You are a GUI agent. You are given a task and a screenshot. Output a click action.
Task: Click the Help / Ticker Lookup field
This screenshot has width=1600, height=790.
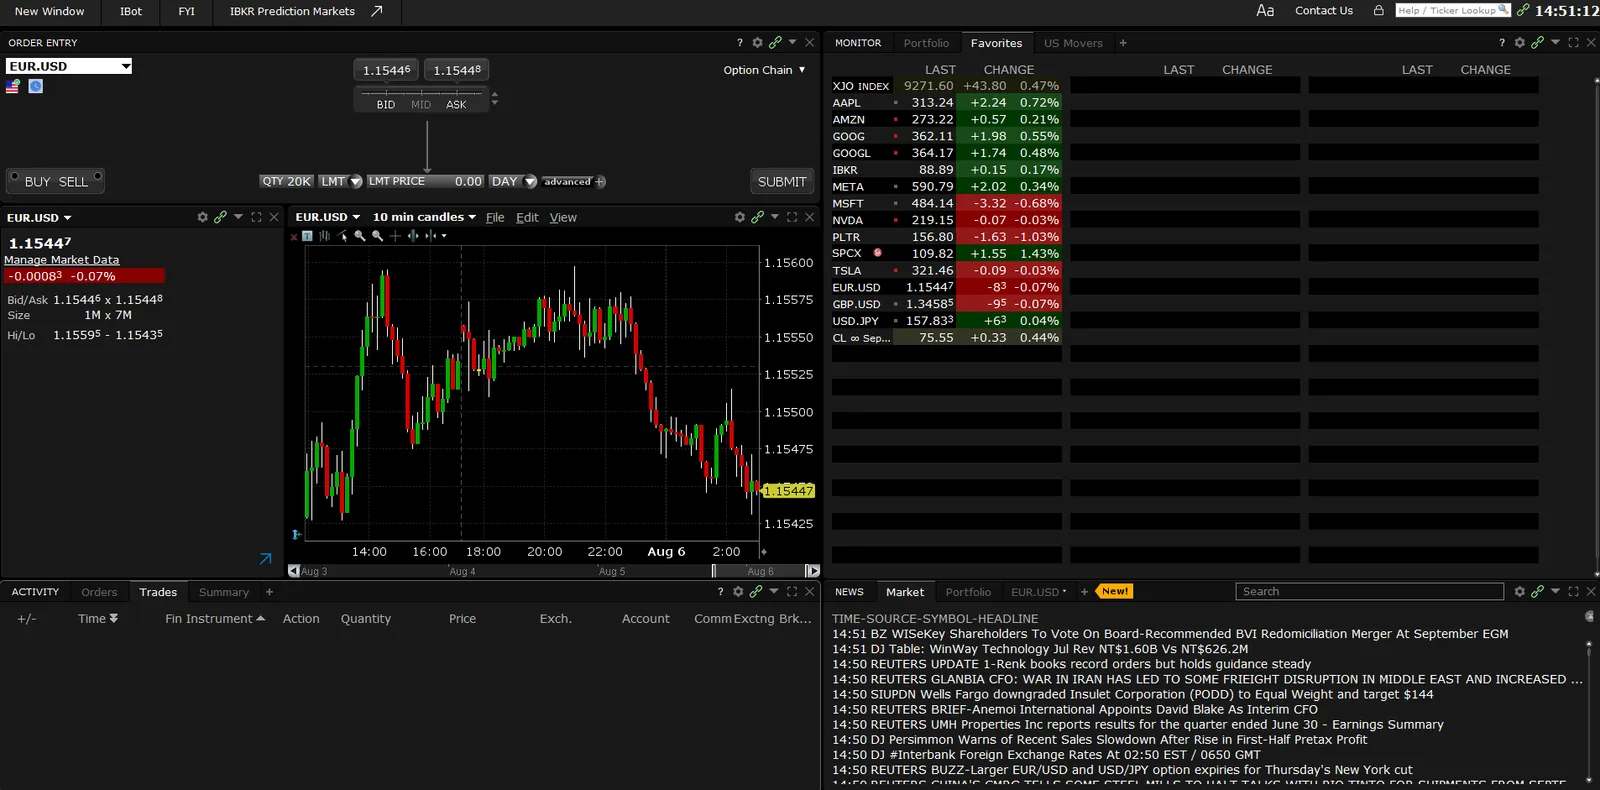click(1453, 10)
